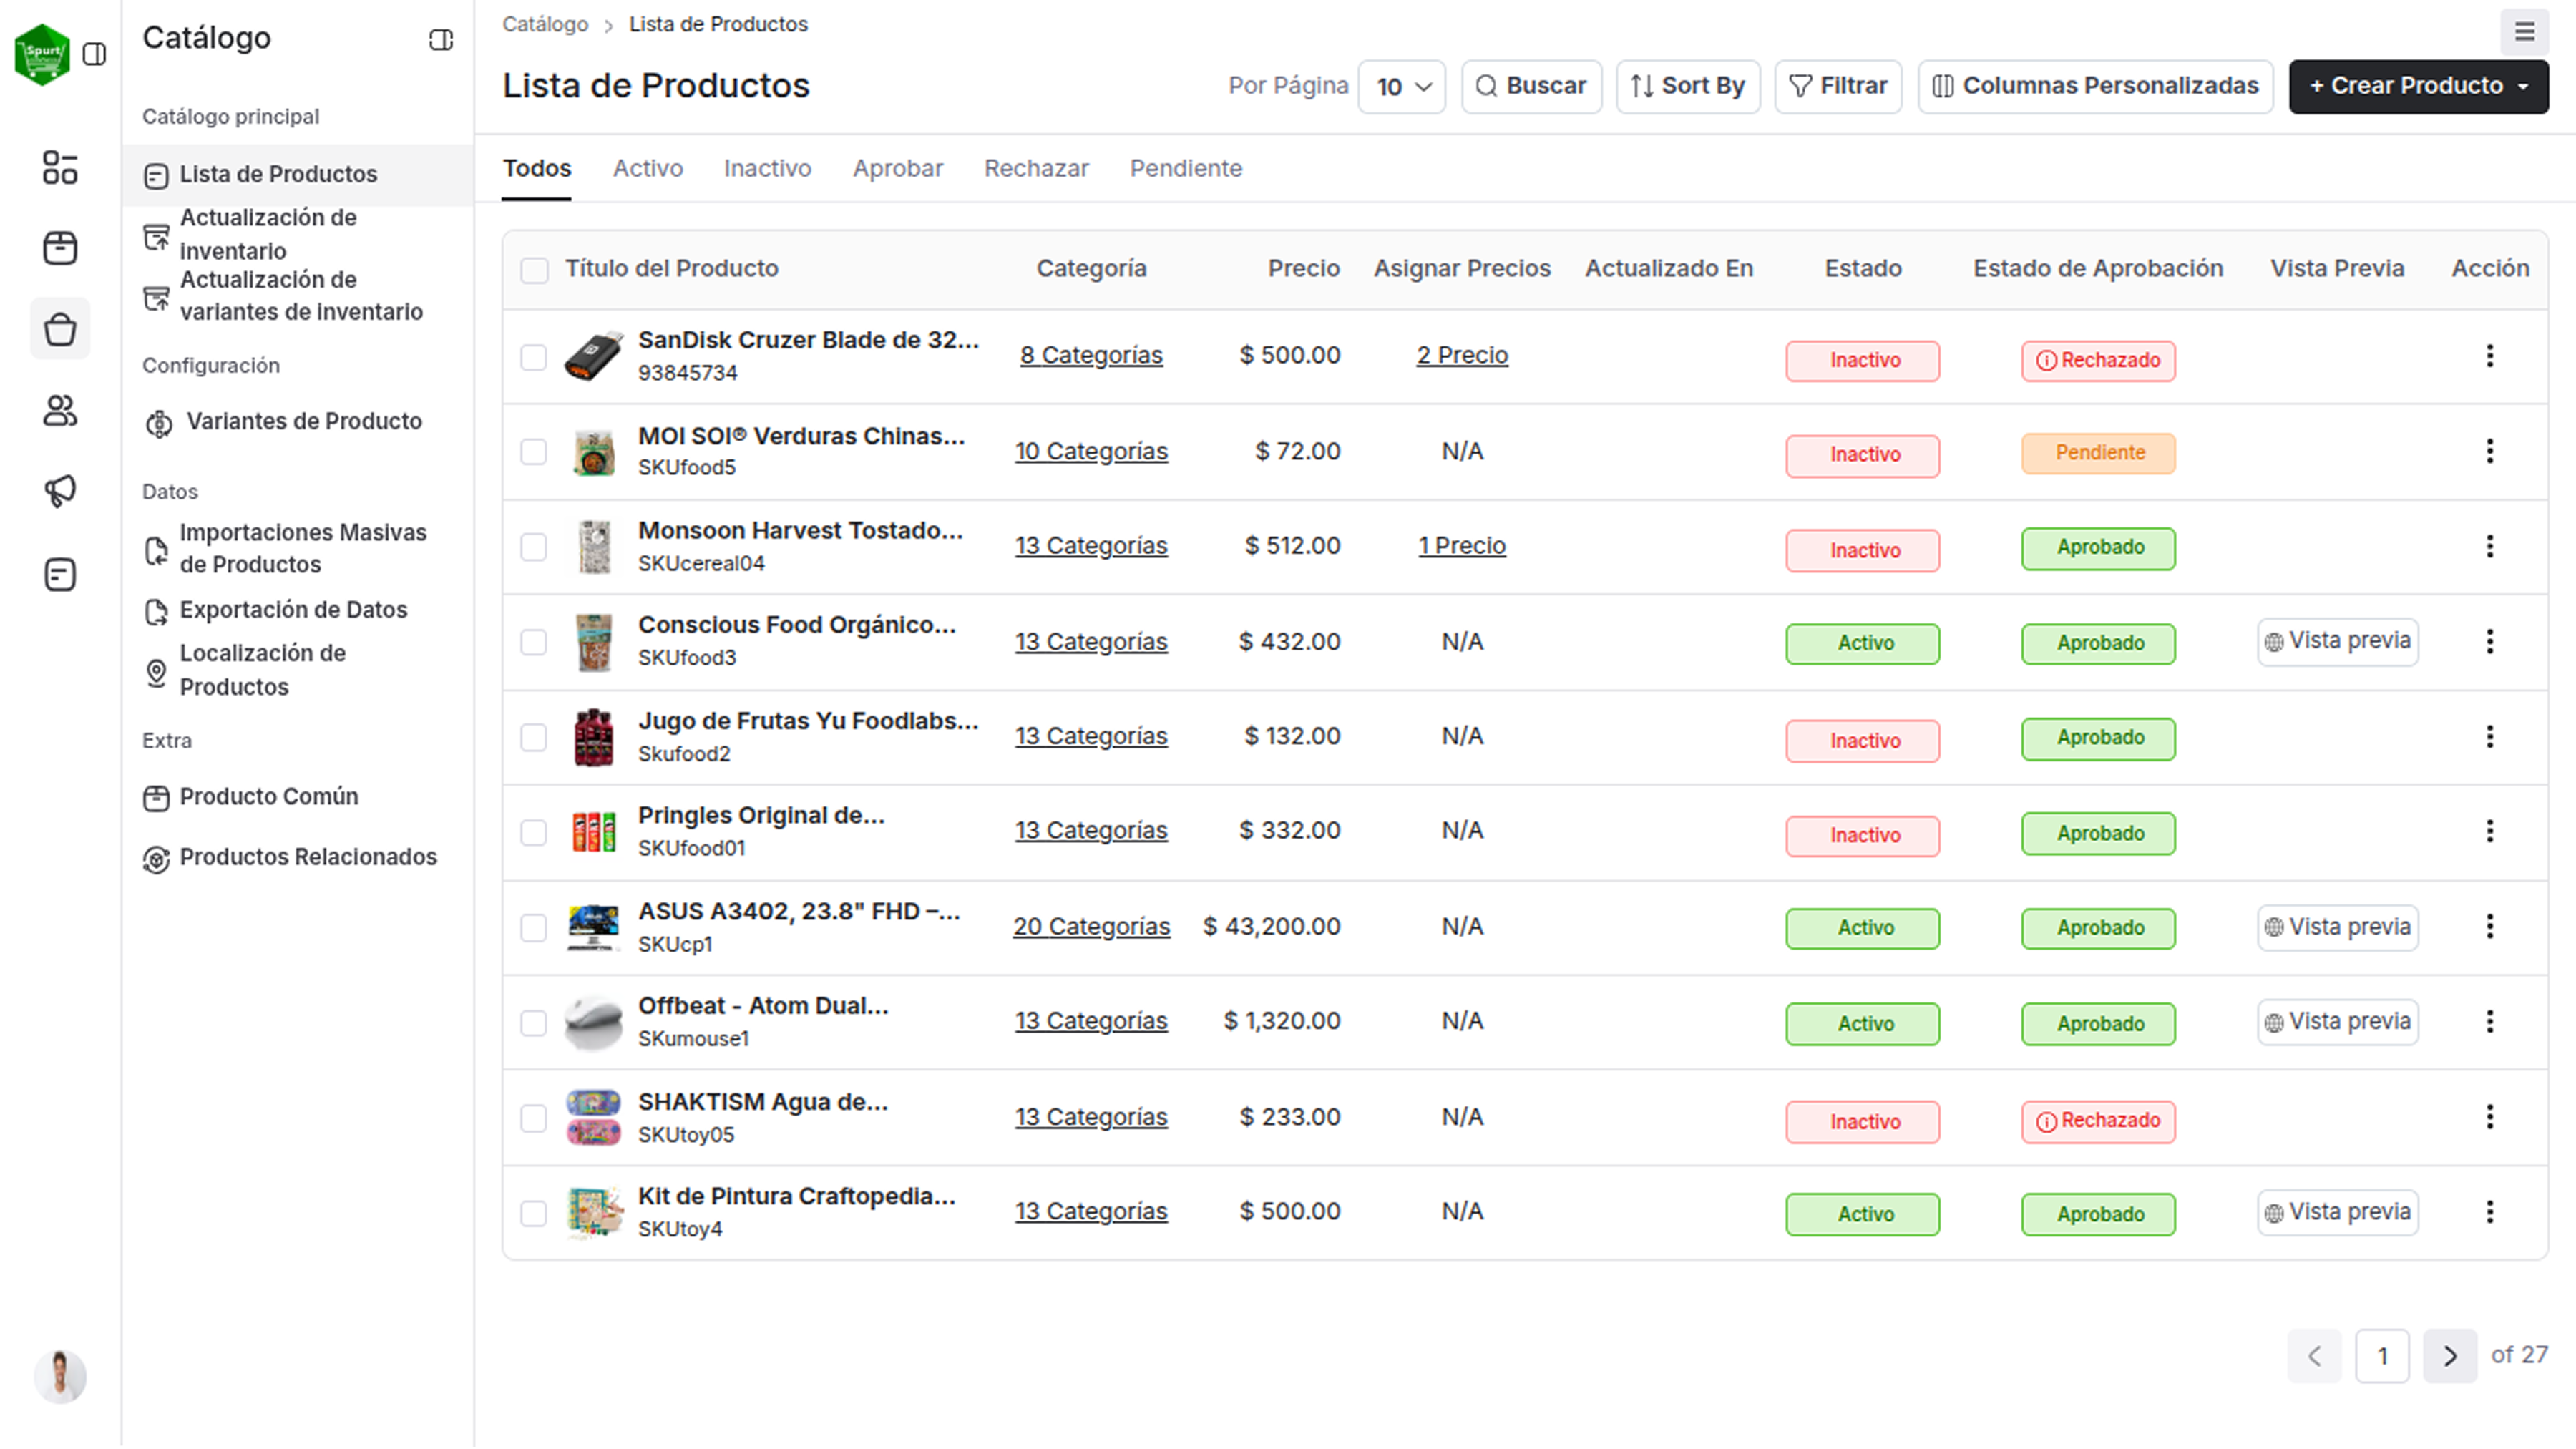Viewport: 2576px width, 1449px height.
Task: Check the SanDisk Cruzer Blade row checkbox
Action: (534, 357)
